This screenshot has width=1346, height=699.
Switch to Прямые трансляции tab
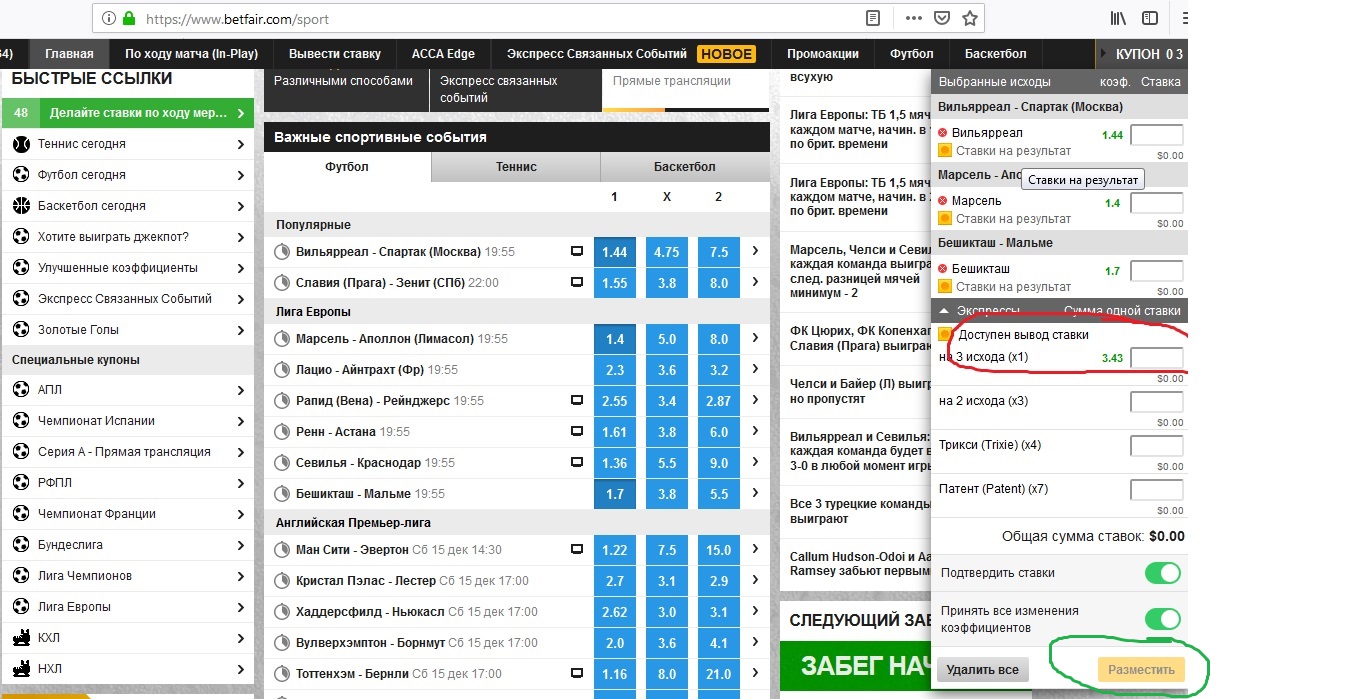point(685,90)
